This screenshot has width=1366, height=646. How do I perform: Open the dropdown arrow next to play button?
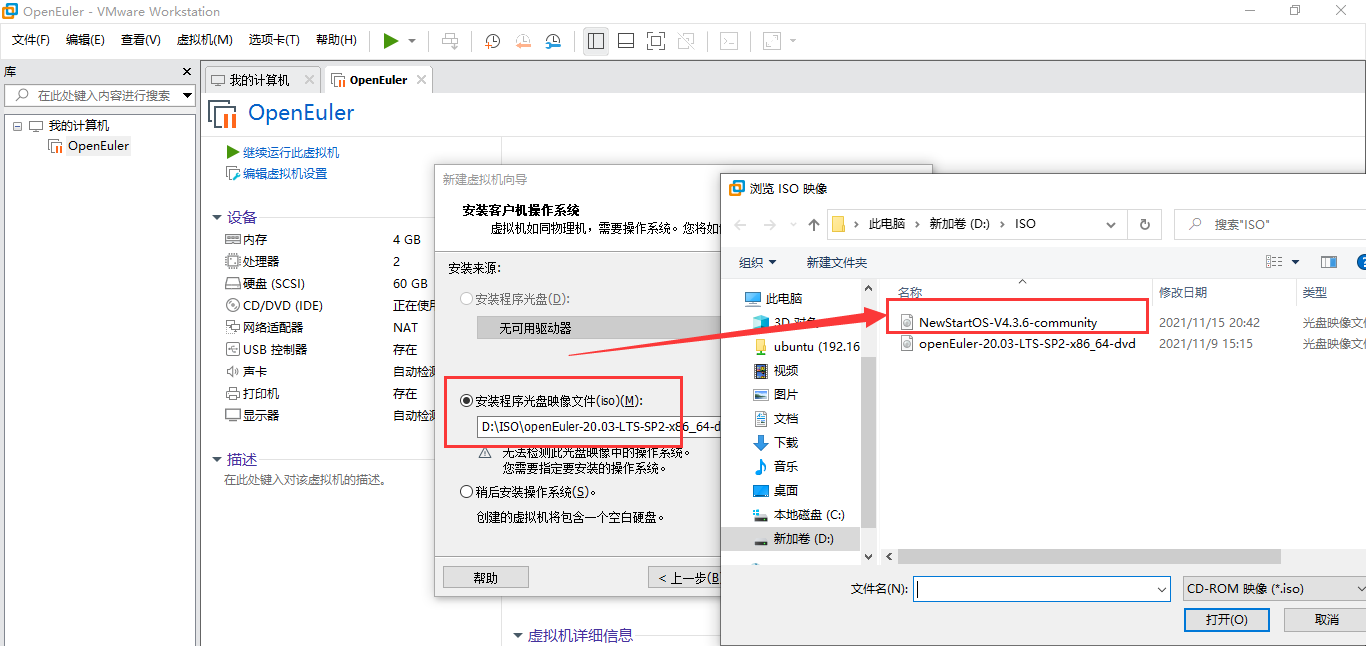(412, 41)
